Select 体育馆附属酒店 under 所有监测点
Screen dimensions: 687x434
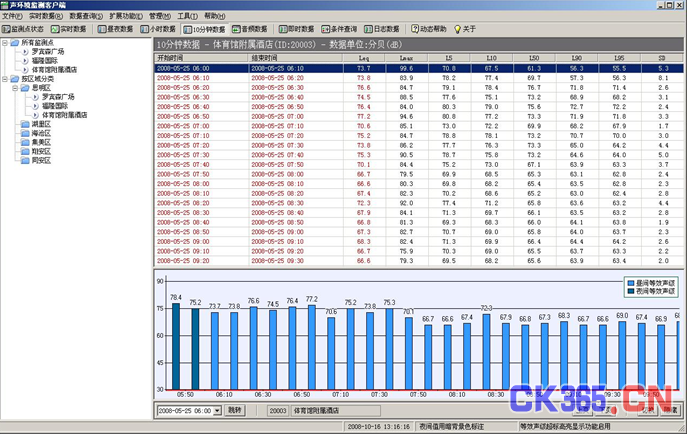54,70
